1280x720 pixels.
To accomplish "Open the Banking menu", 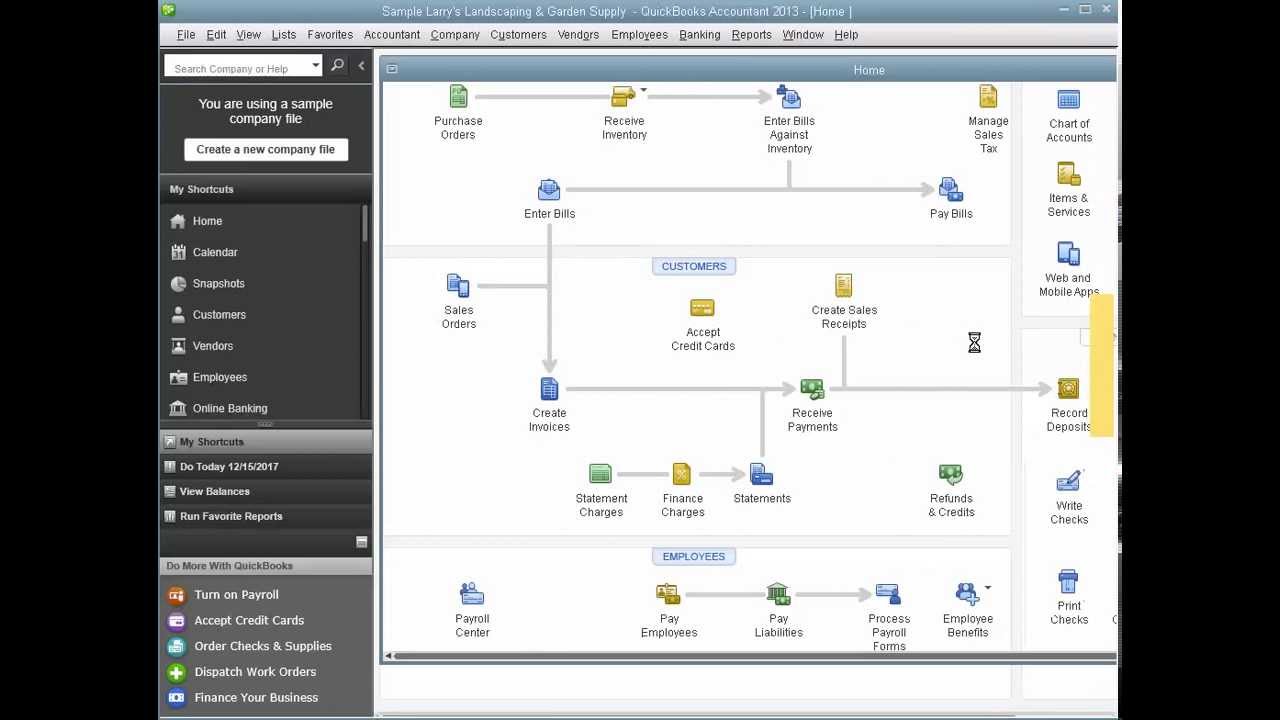I will coord(699,35).
